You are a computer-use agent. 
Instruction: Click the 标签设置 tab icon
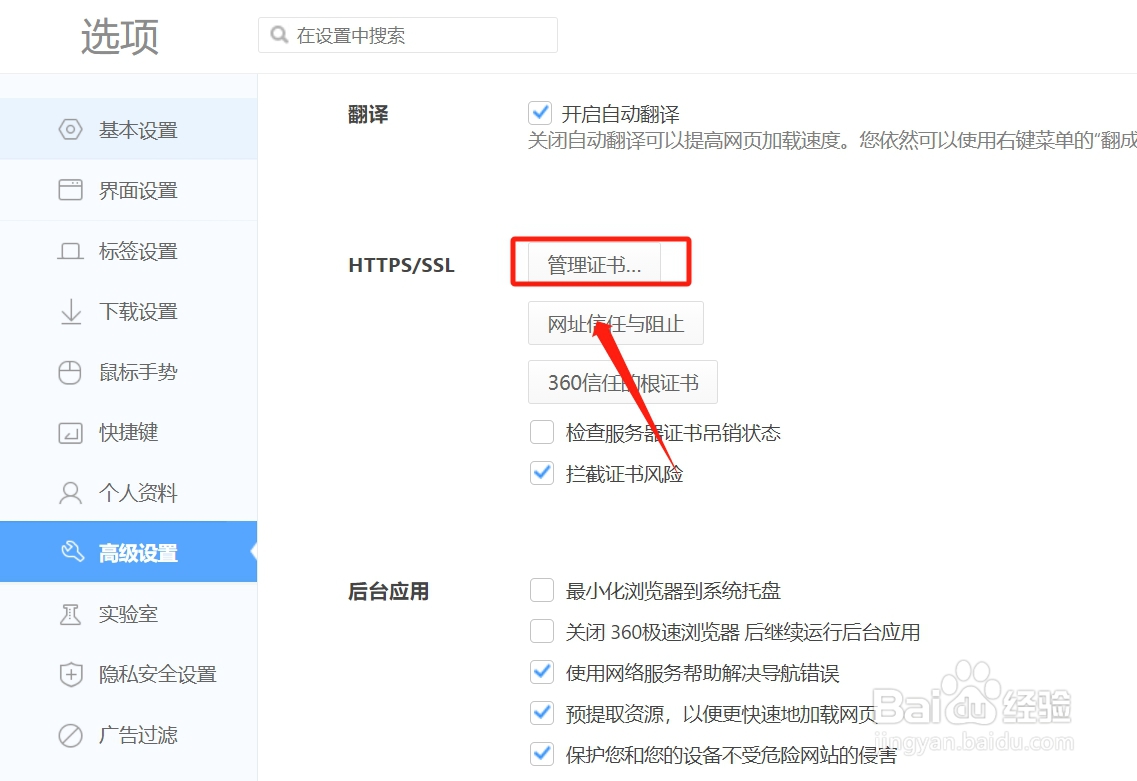(70, 252)
